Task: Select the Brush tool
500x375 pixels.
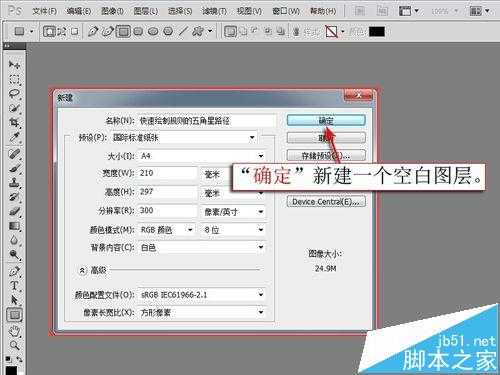Action: (x=14, y=168)
